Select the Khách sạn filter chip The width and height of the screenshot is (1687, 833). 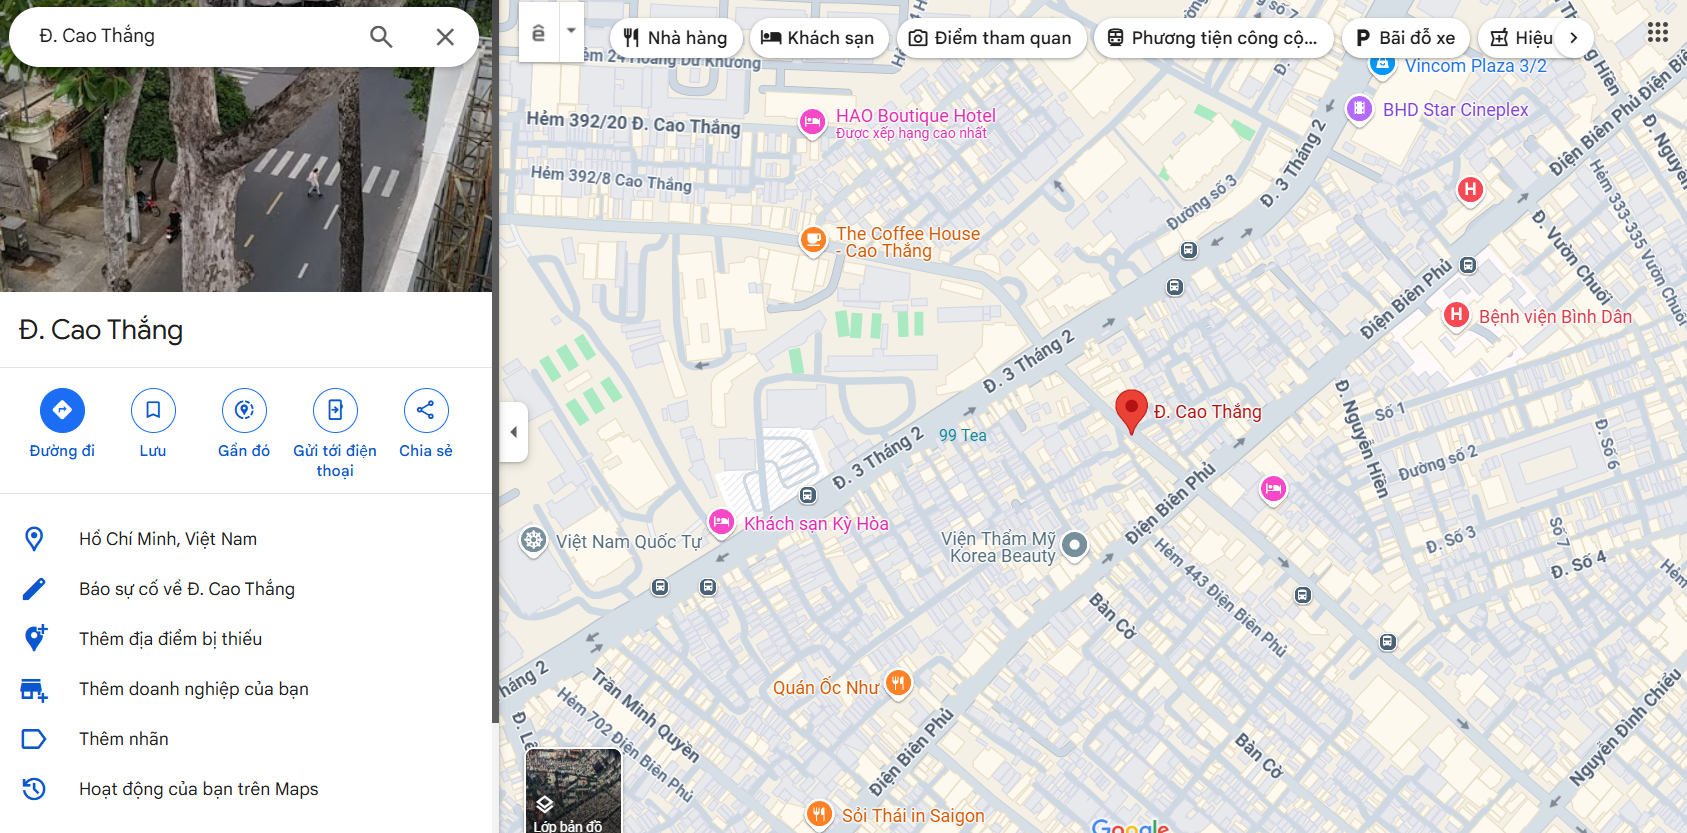click(818, 38)
